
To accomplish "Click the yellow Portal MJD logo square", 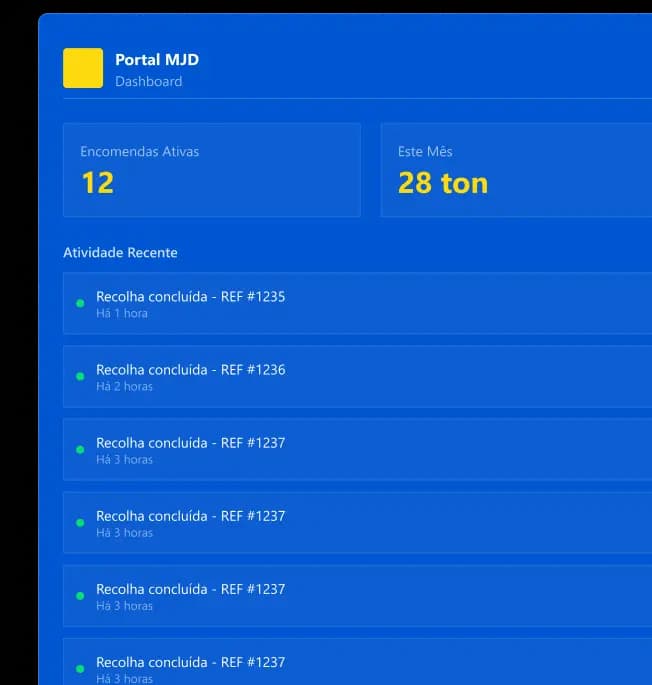I will [83, 68].
